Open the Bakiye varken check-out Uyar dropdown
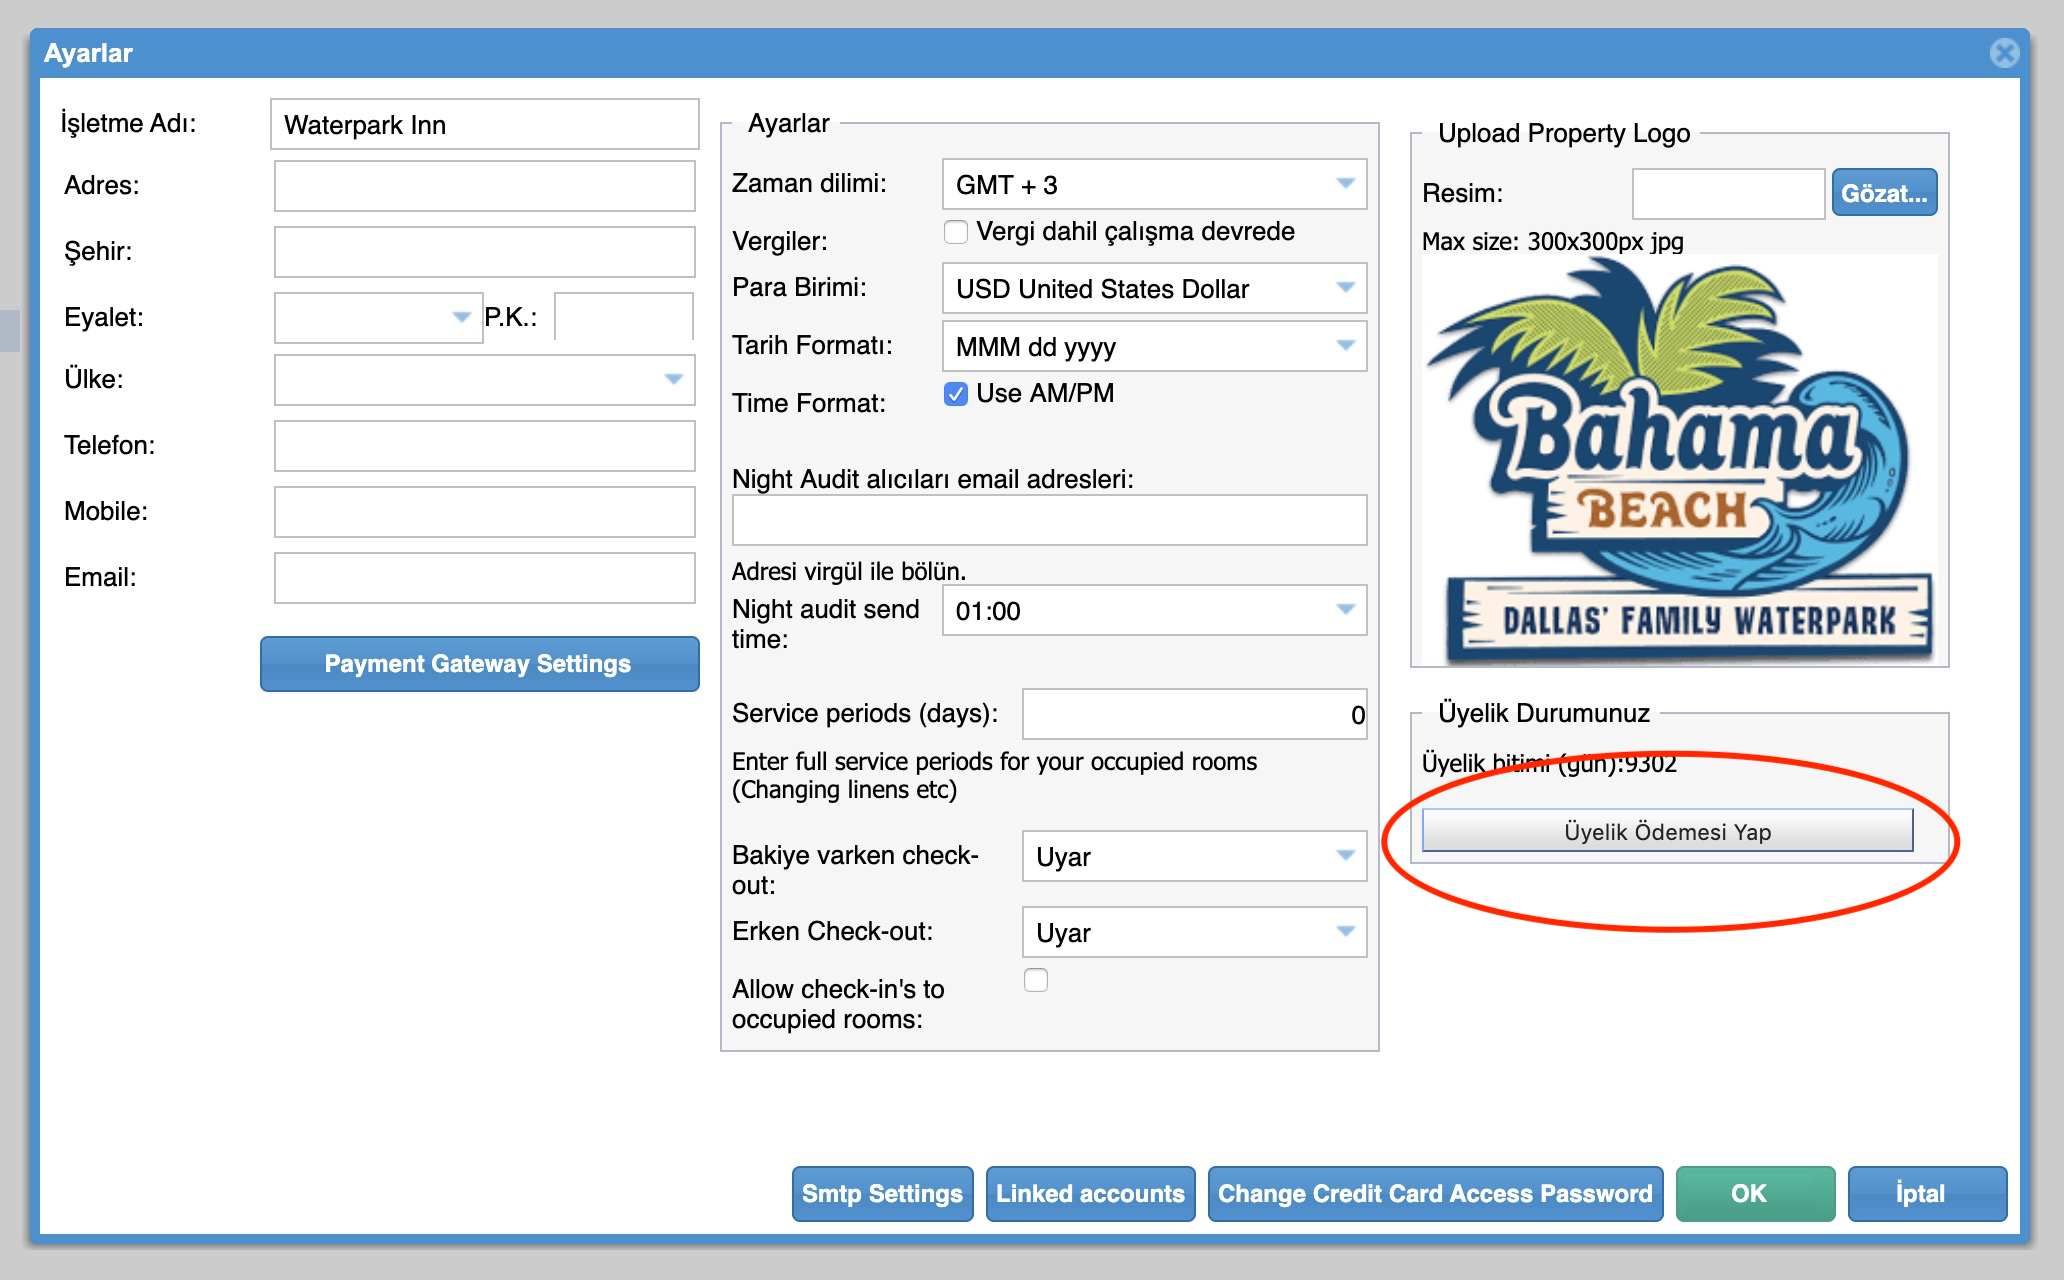 [x=1194, y=856]
